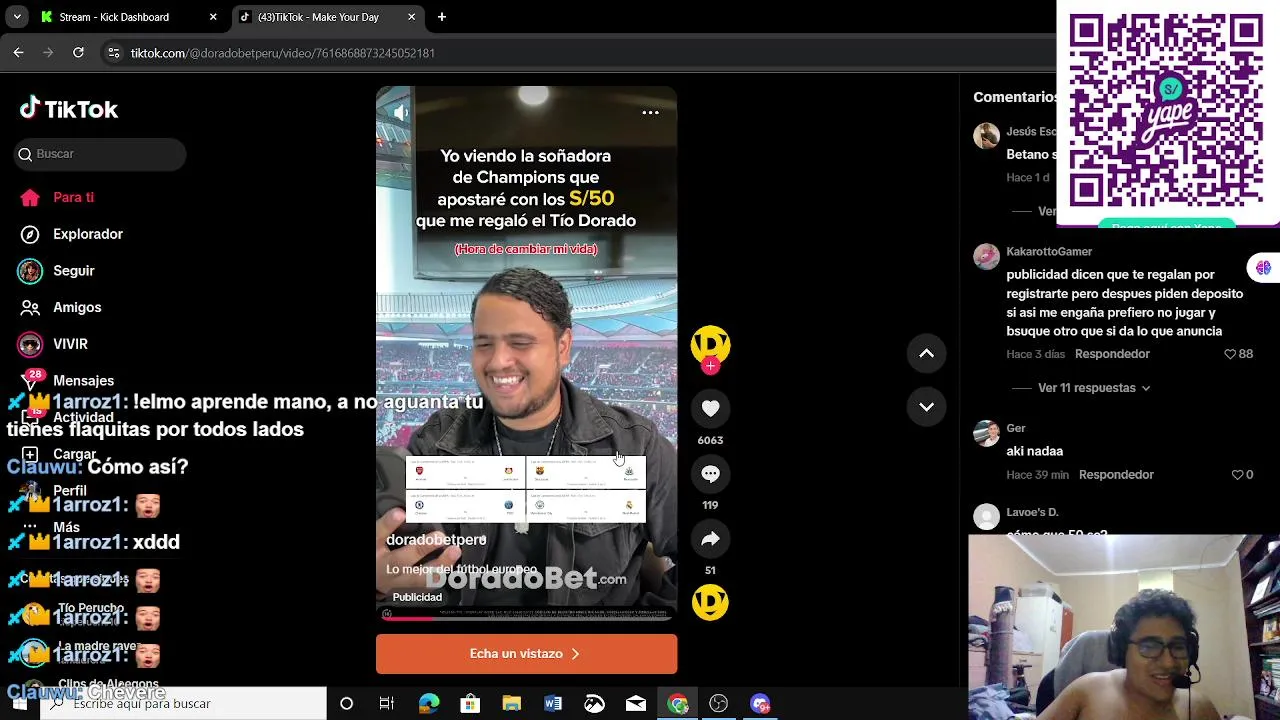Open the Para ti home feed
Screen dimensions: 1280x720
point(58,197)
